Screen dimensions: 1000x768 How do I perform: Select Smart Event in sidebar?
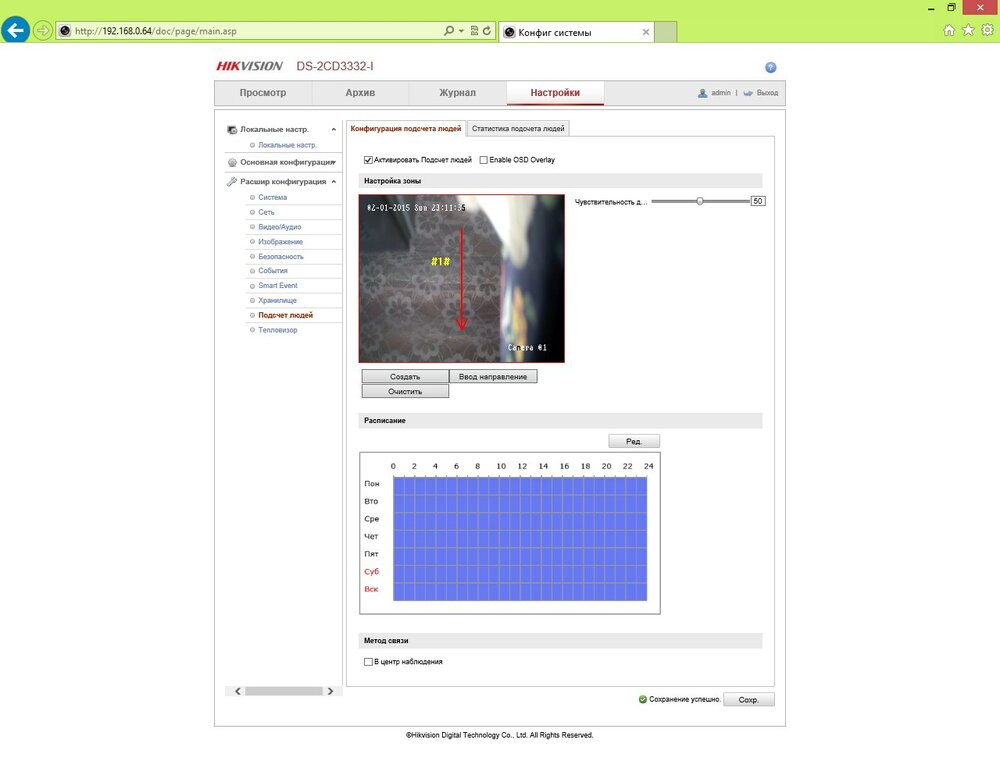[x=277, y=286]
